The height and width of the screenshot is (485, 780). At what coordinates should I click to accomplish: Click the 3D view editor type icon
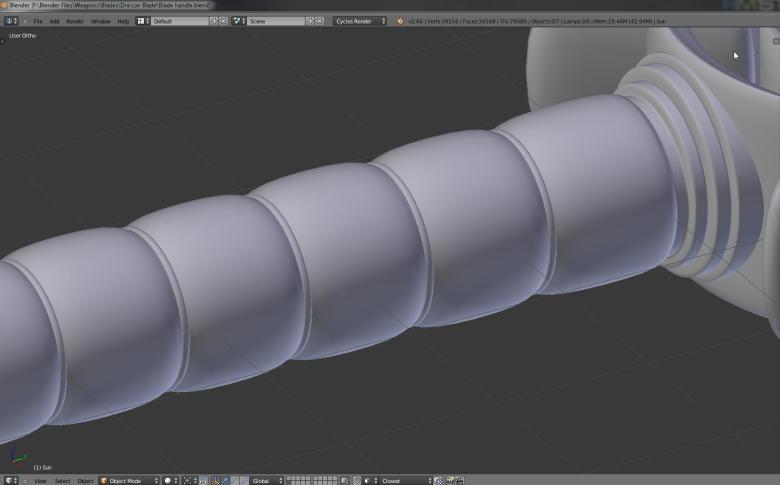click(x=11, y=481)
